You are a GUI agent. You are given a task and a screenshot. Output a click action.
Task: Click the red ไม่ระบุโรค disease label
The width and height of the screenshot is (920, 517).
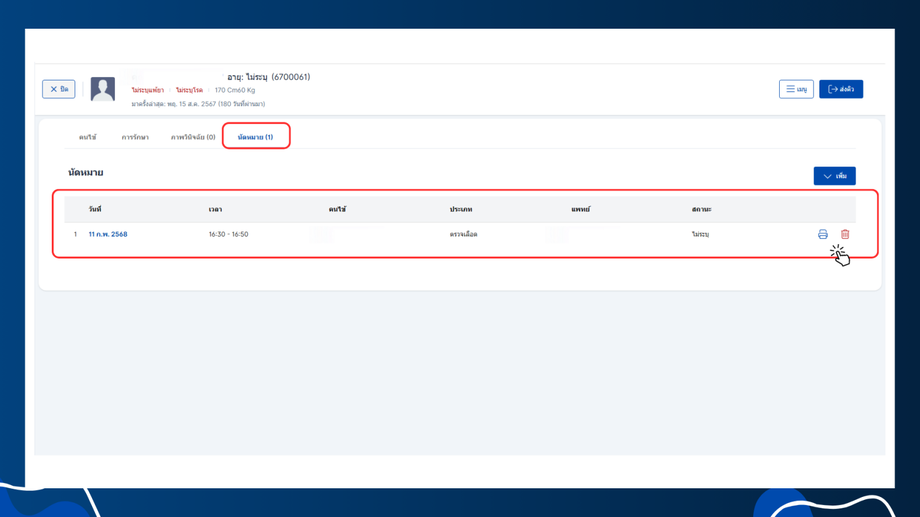point(189,90)
